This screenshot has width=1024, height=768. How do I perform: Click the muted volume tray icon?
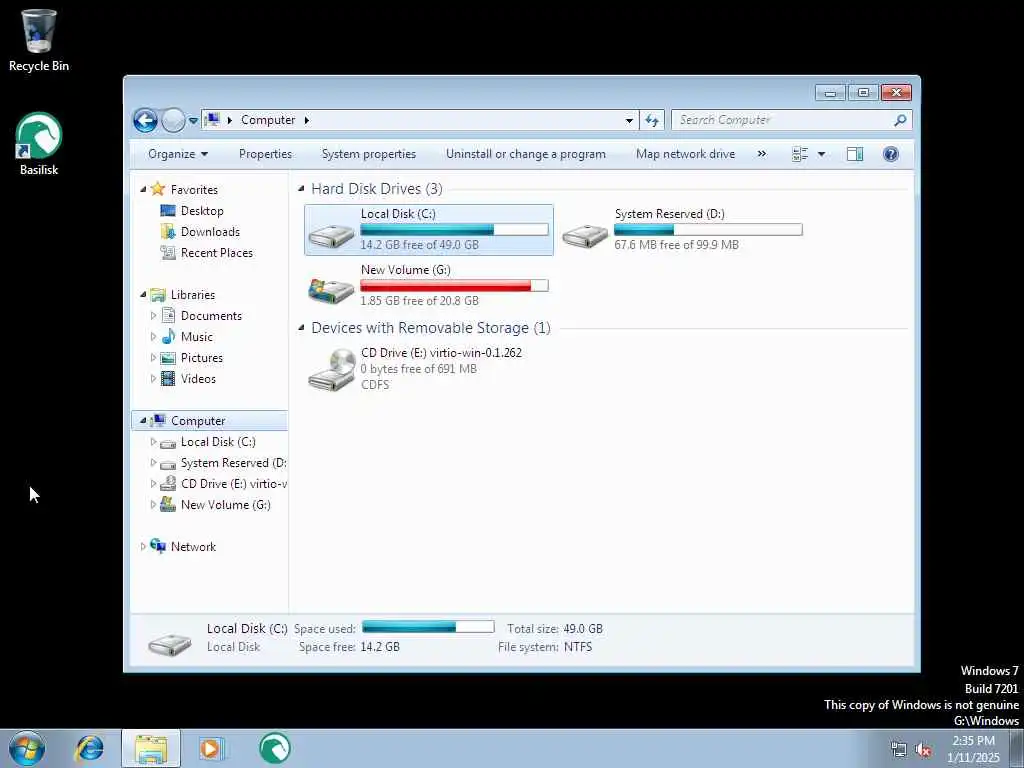click(923, 750)
